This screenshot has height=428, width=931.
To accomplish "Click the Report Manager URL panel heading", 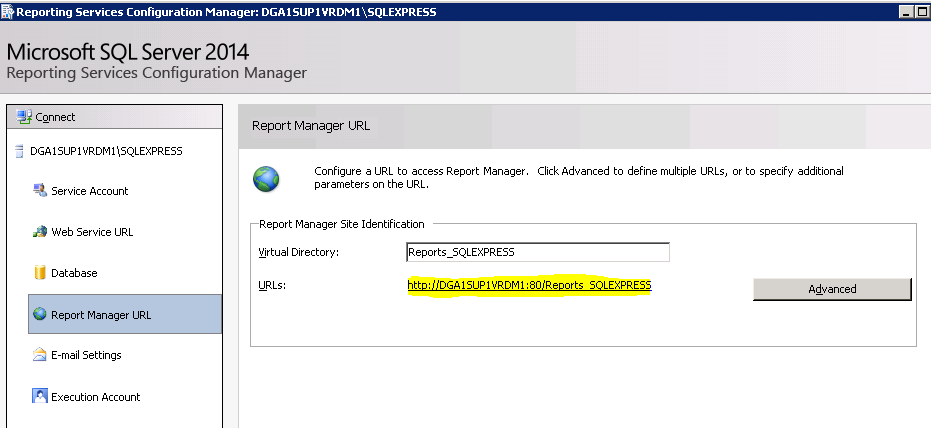I will click(x=311, y=126).
